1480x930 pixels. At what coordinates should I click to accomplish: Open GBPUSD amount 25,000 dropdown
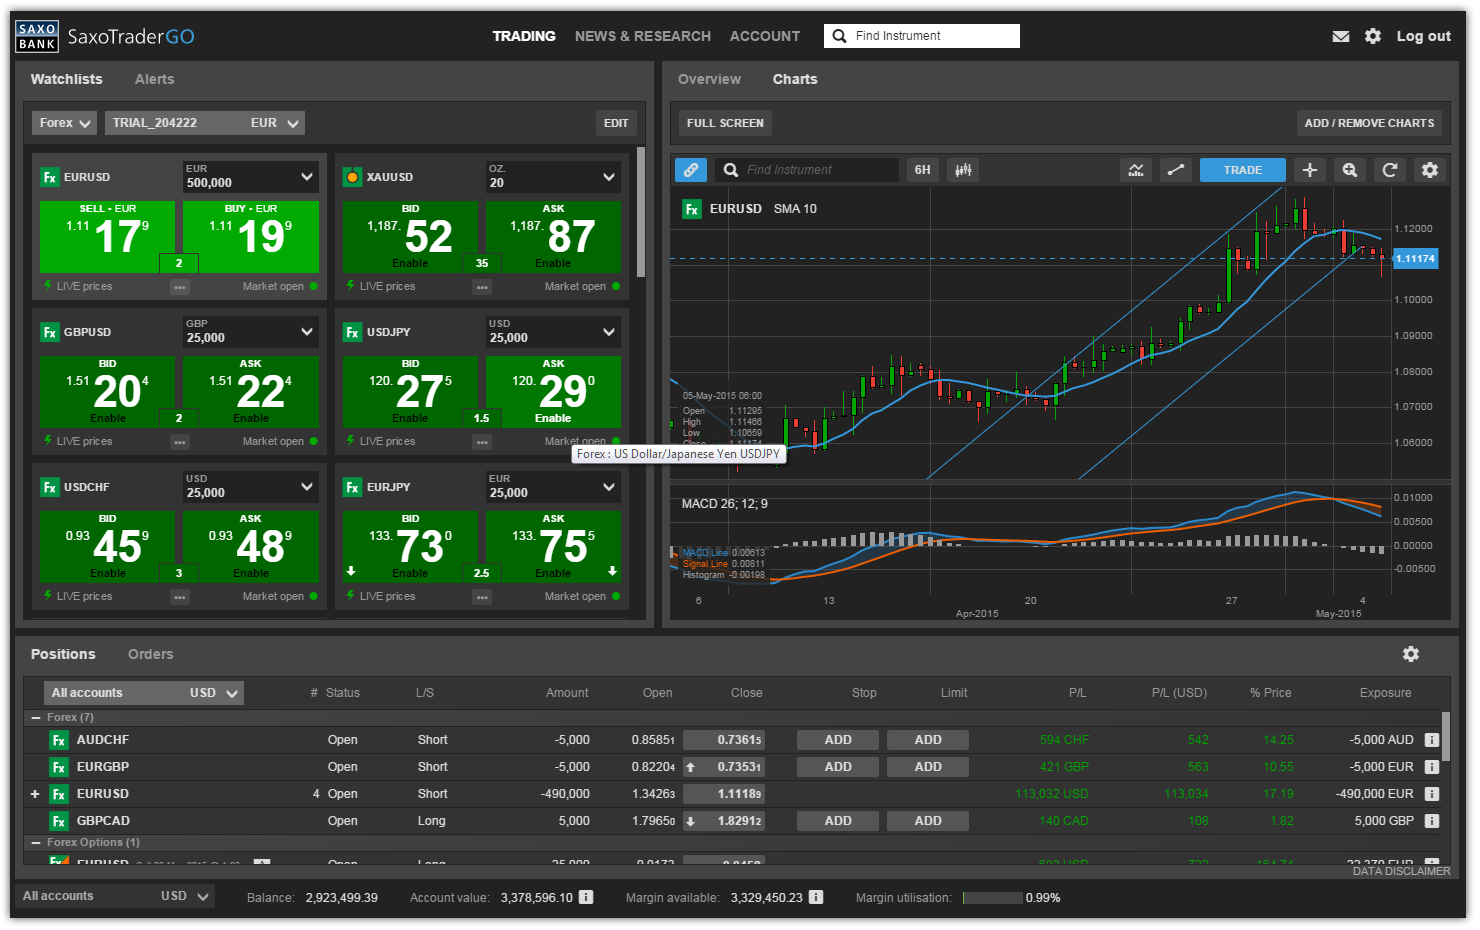point(251,332)
